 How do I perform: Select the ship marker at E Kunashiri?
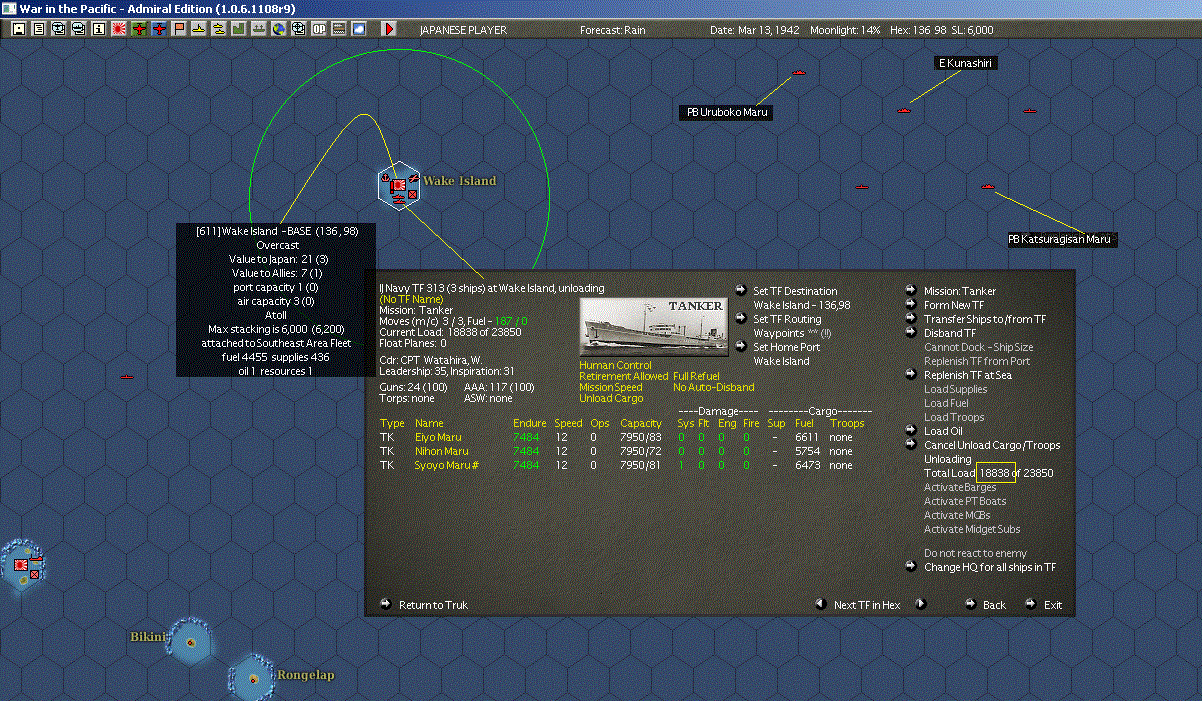904,110
